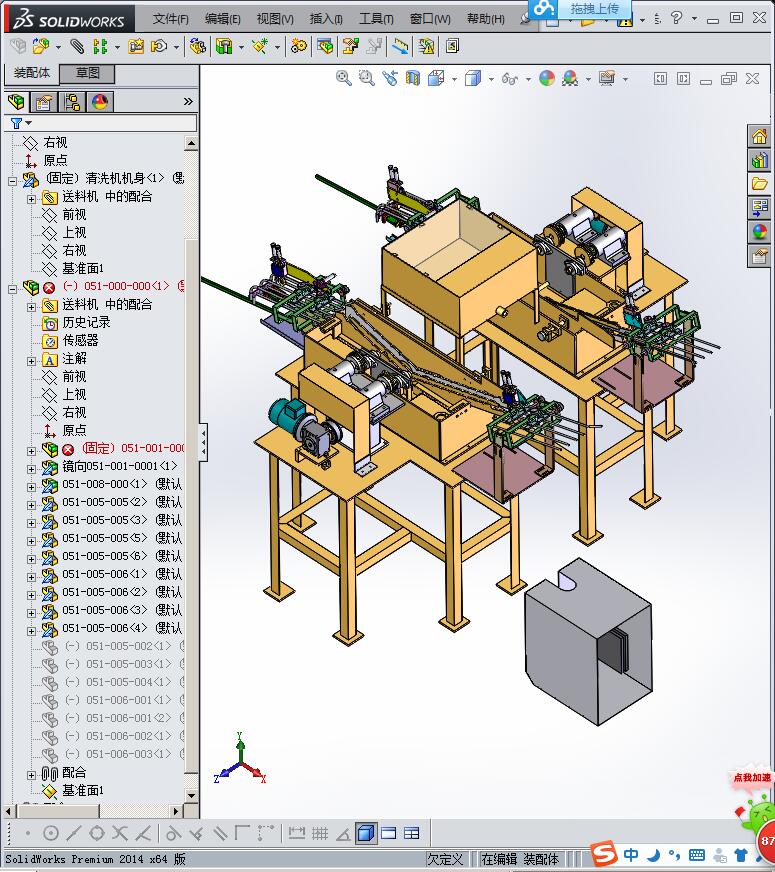Expand the manager pane tabs chevron
The height and width of the screenshot is (872, 775).
(188, 101)
